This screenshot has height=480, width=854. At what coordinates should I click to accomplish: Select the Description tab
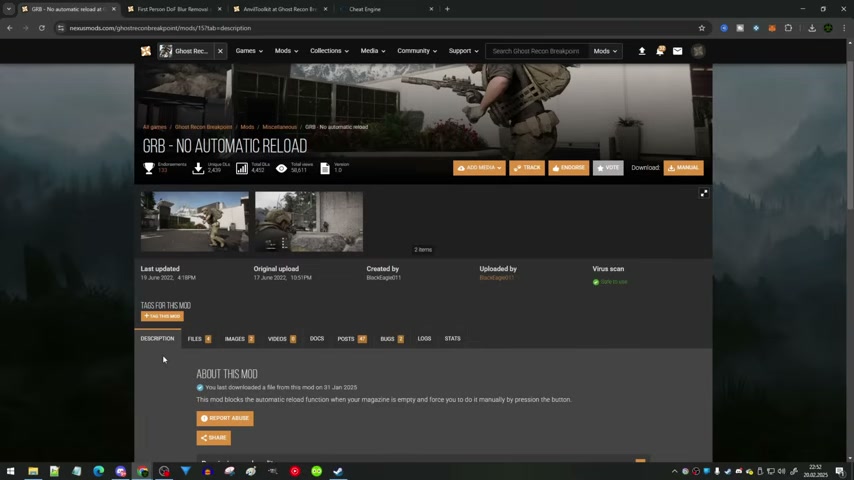pos(157,339)
